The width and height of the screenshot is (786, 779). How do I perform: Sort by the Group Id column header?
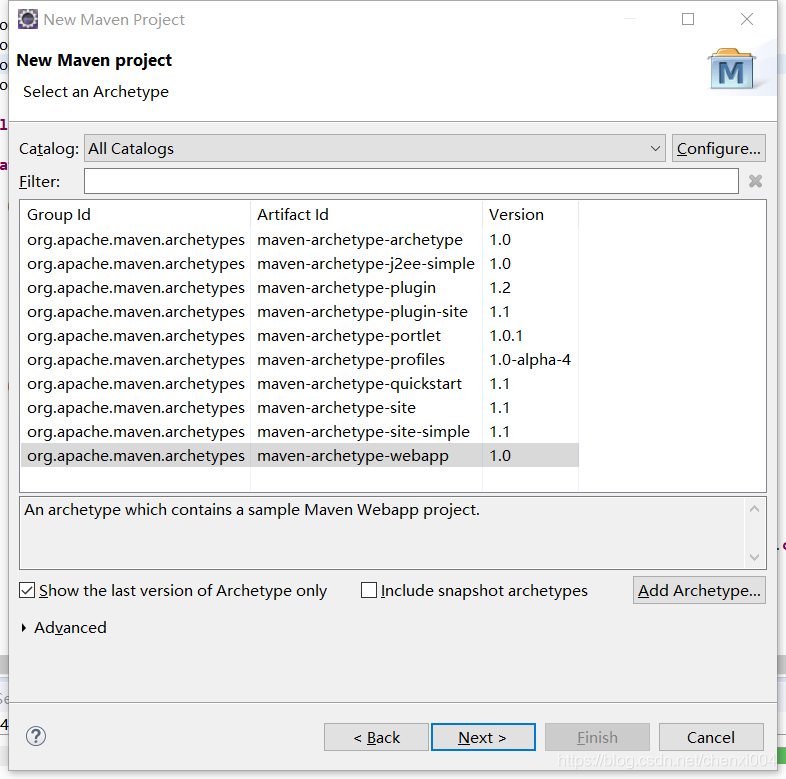135,215
